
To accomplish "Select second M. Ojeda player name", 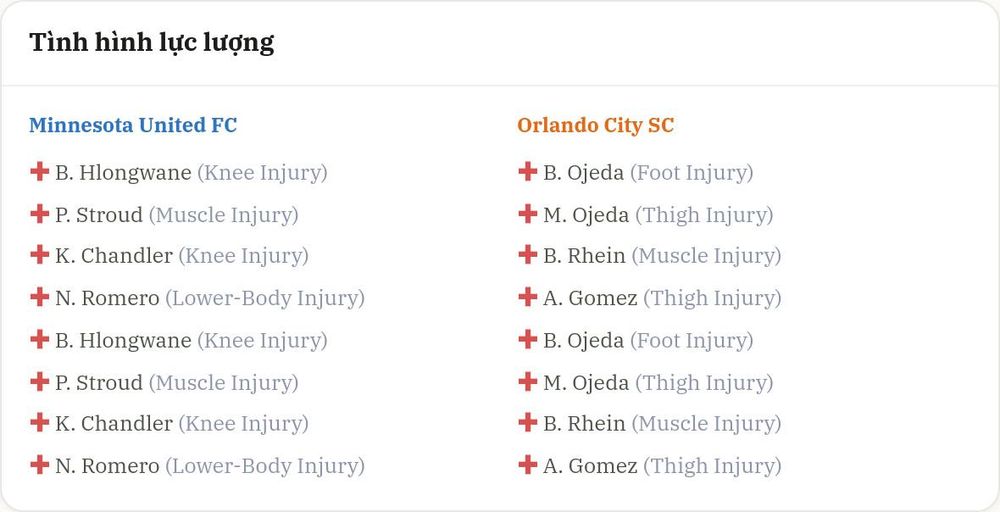I will coord(586,383).
